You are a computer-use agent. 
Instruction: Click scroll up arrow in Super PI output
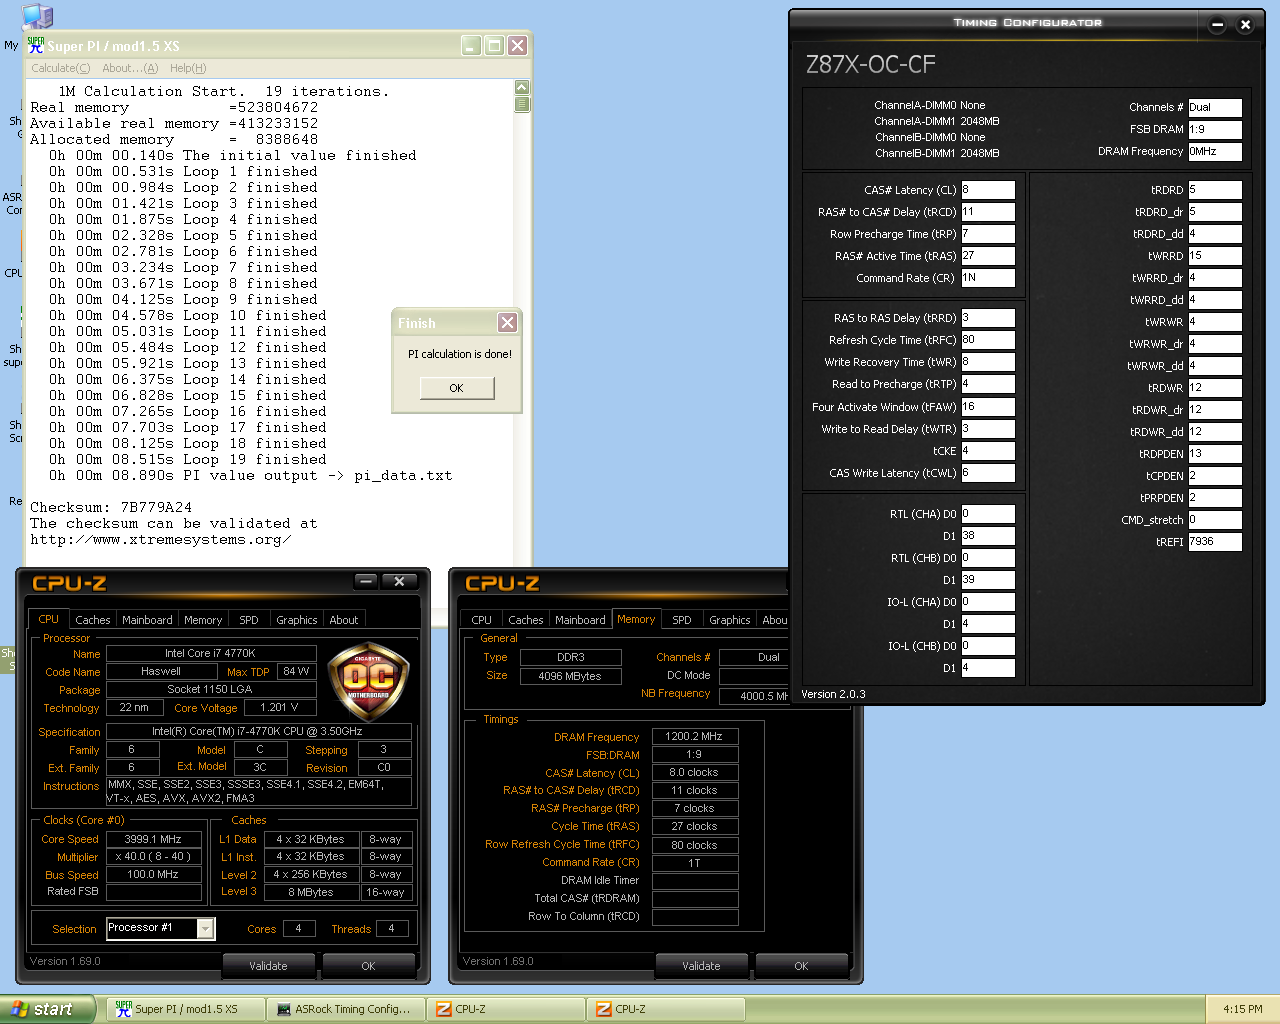[x=522, y=87]
